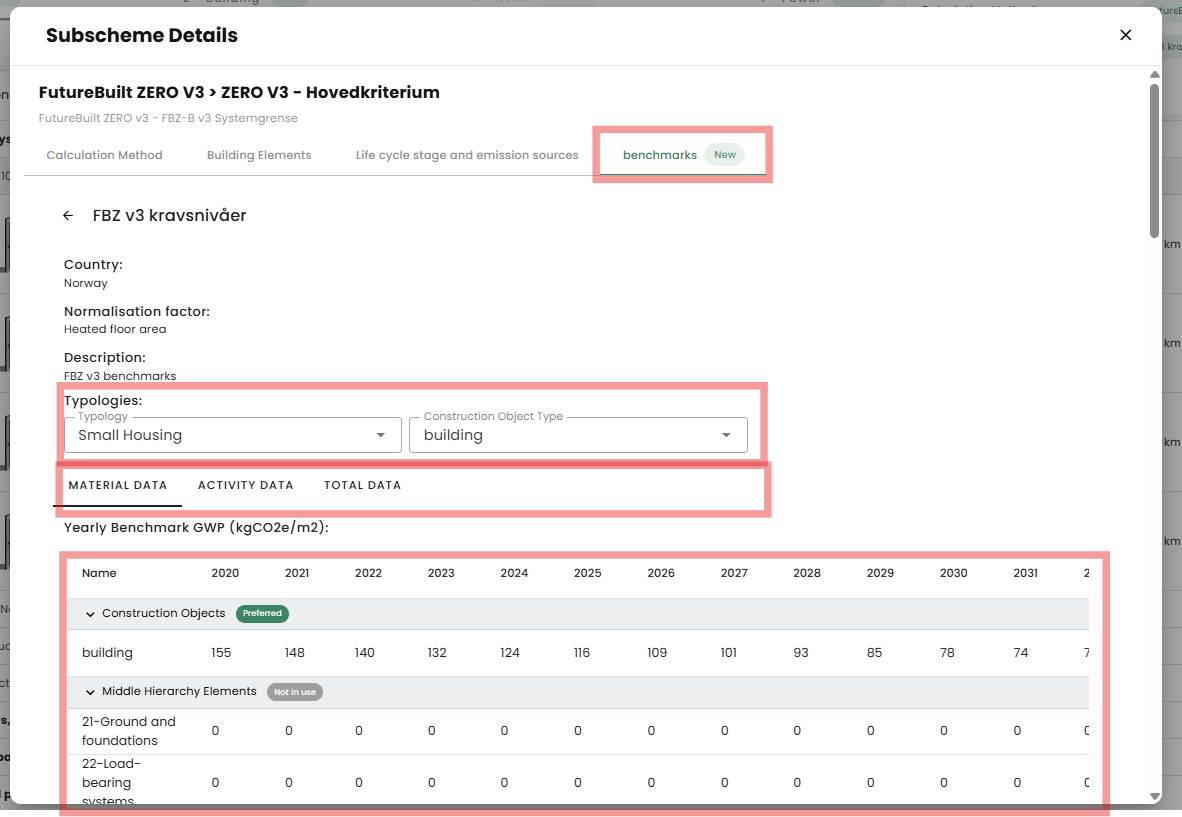Open the Building Elements tab
Screen dimensions: 1182x817
pyautogui.click(x=259, y=155)
